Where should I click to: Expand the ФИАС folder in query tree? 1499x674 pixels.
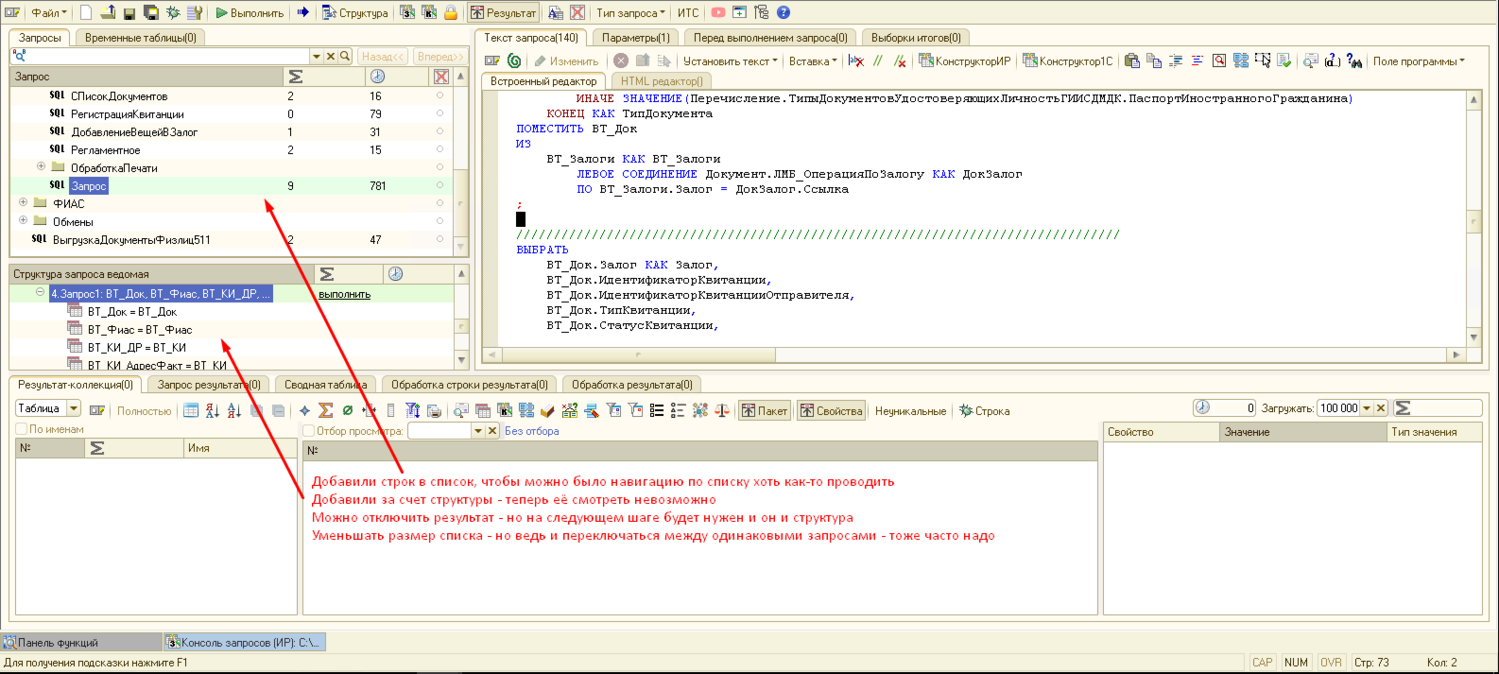tap(23, 203)
